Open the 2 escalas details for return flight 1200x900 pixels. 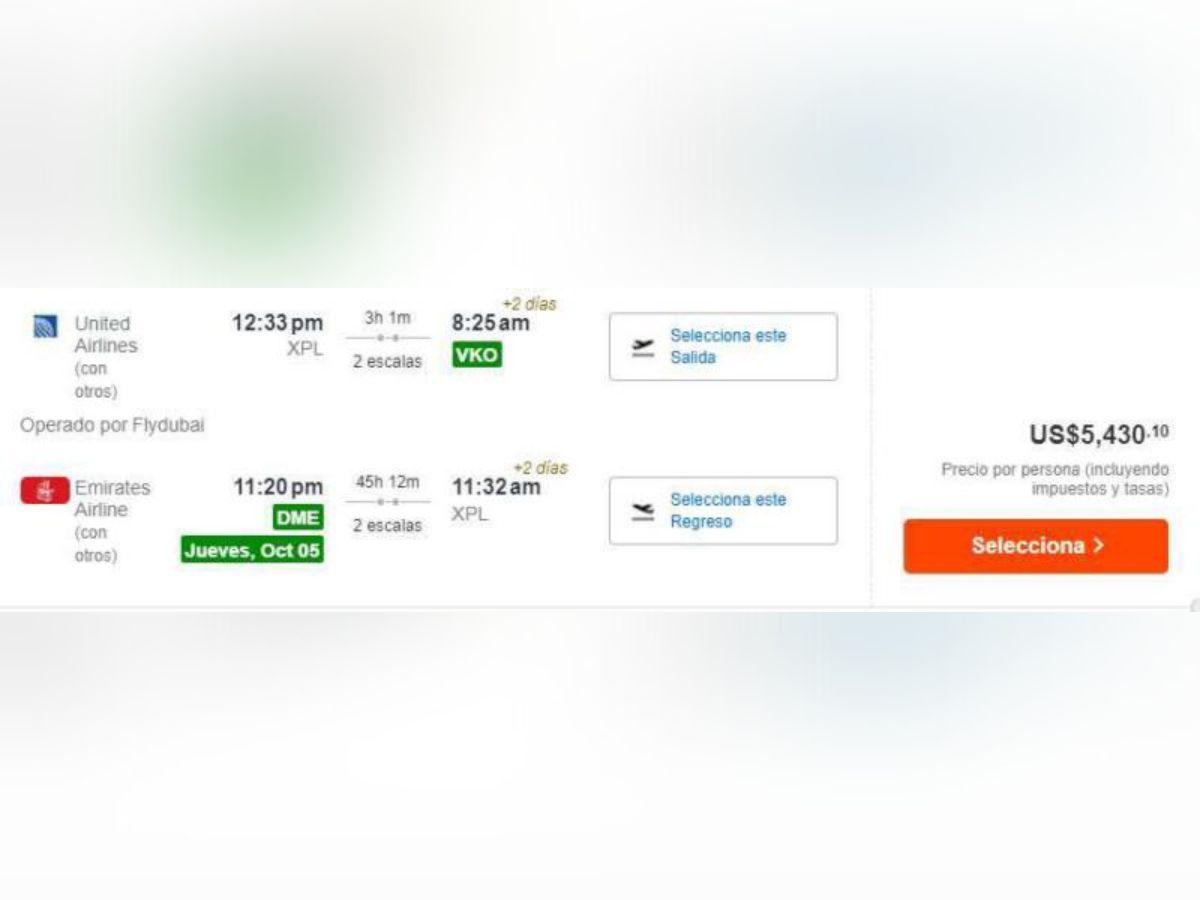coord(387,526)
